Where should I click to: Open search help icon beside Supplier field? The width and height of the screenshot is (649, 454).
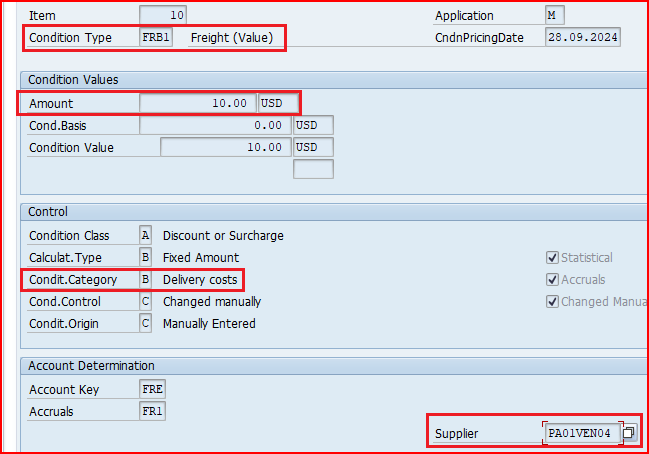[629, 433]
